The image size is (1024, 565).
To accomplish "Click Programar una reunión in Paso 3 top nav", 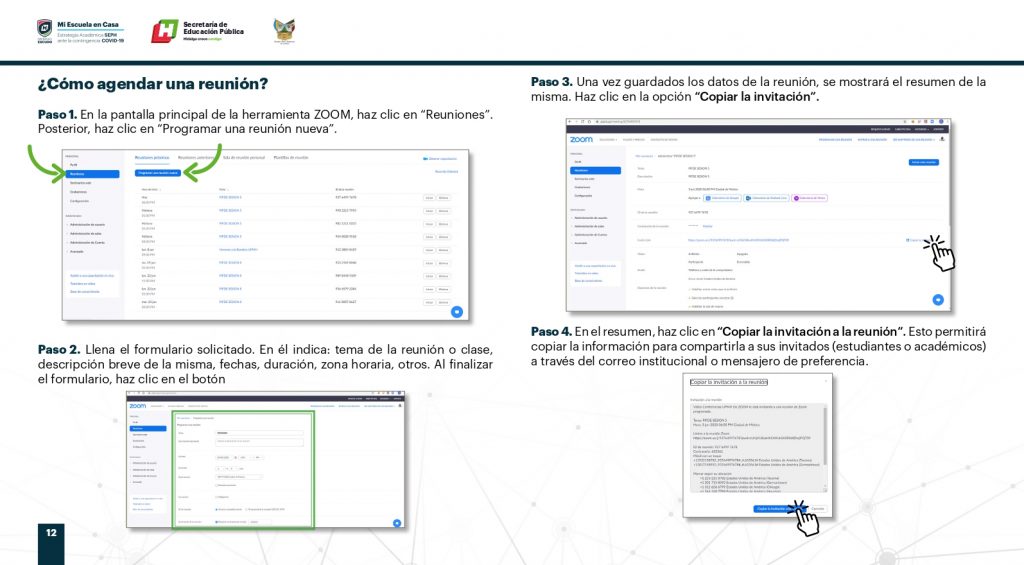I will pos(835,140).
